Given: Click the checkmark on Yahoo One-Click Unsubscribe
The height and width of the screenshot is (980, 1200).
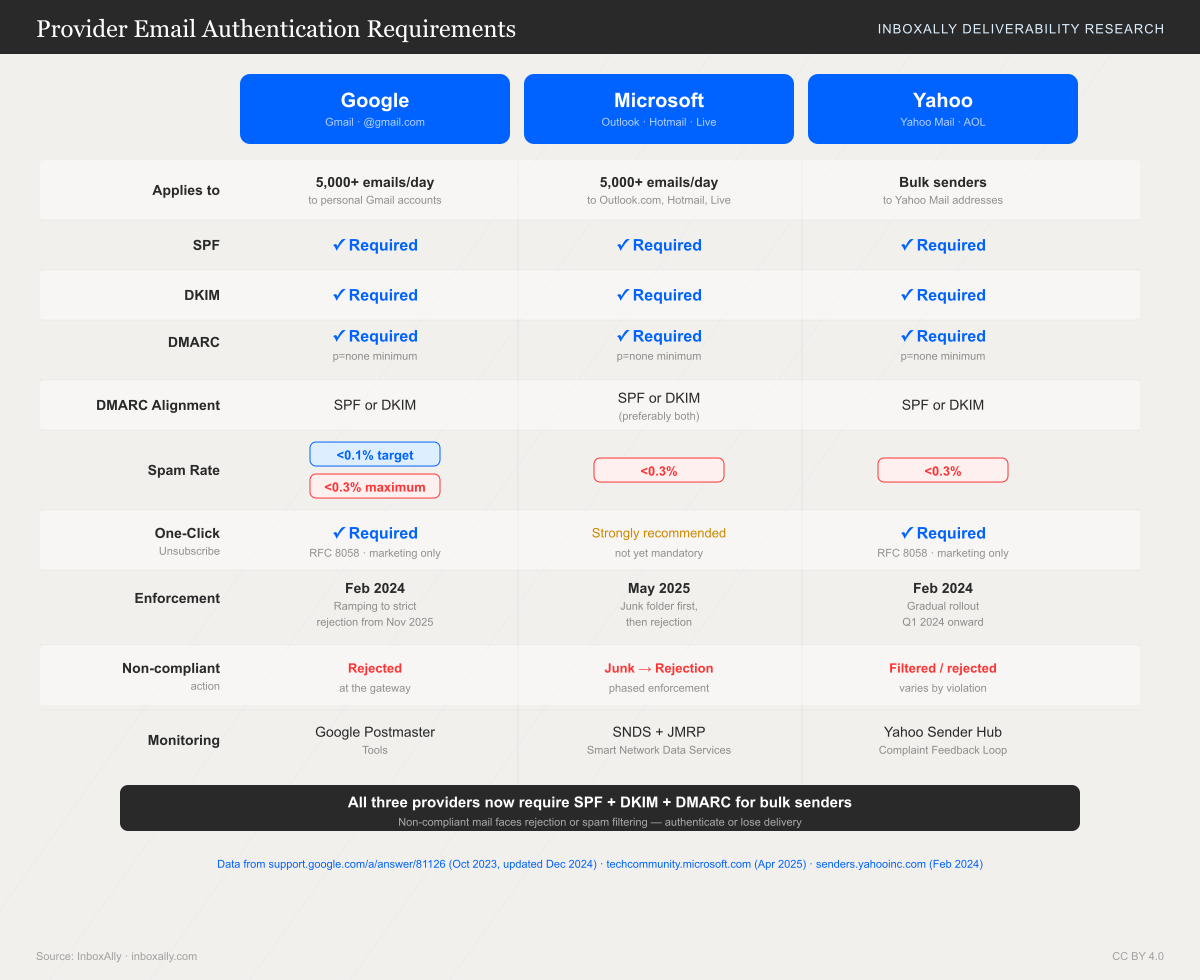Looking at the screenshot, I should [907, 533].
